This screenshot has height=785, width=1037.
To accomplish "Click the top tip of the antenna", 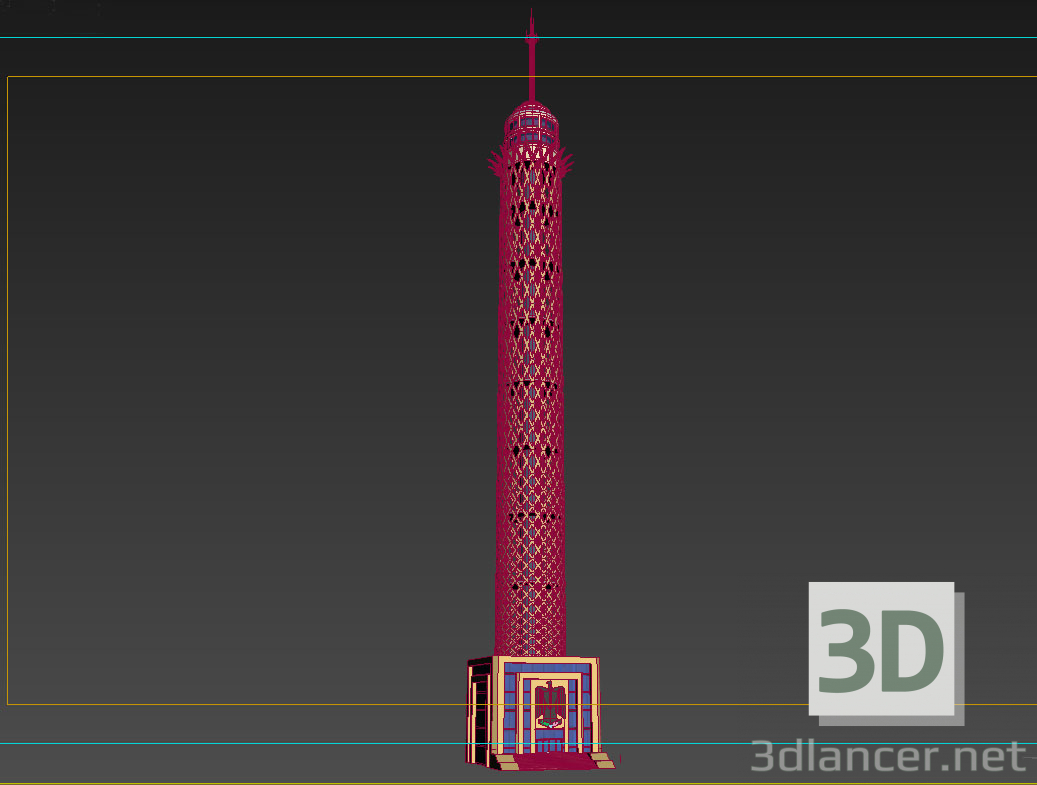I will click(531, 12).
